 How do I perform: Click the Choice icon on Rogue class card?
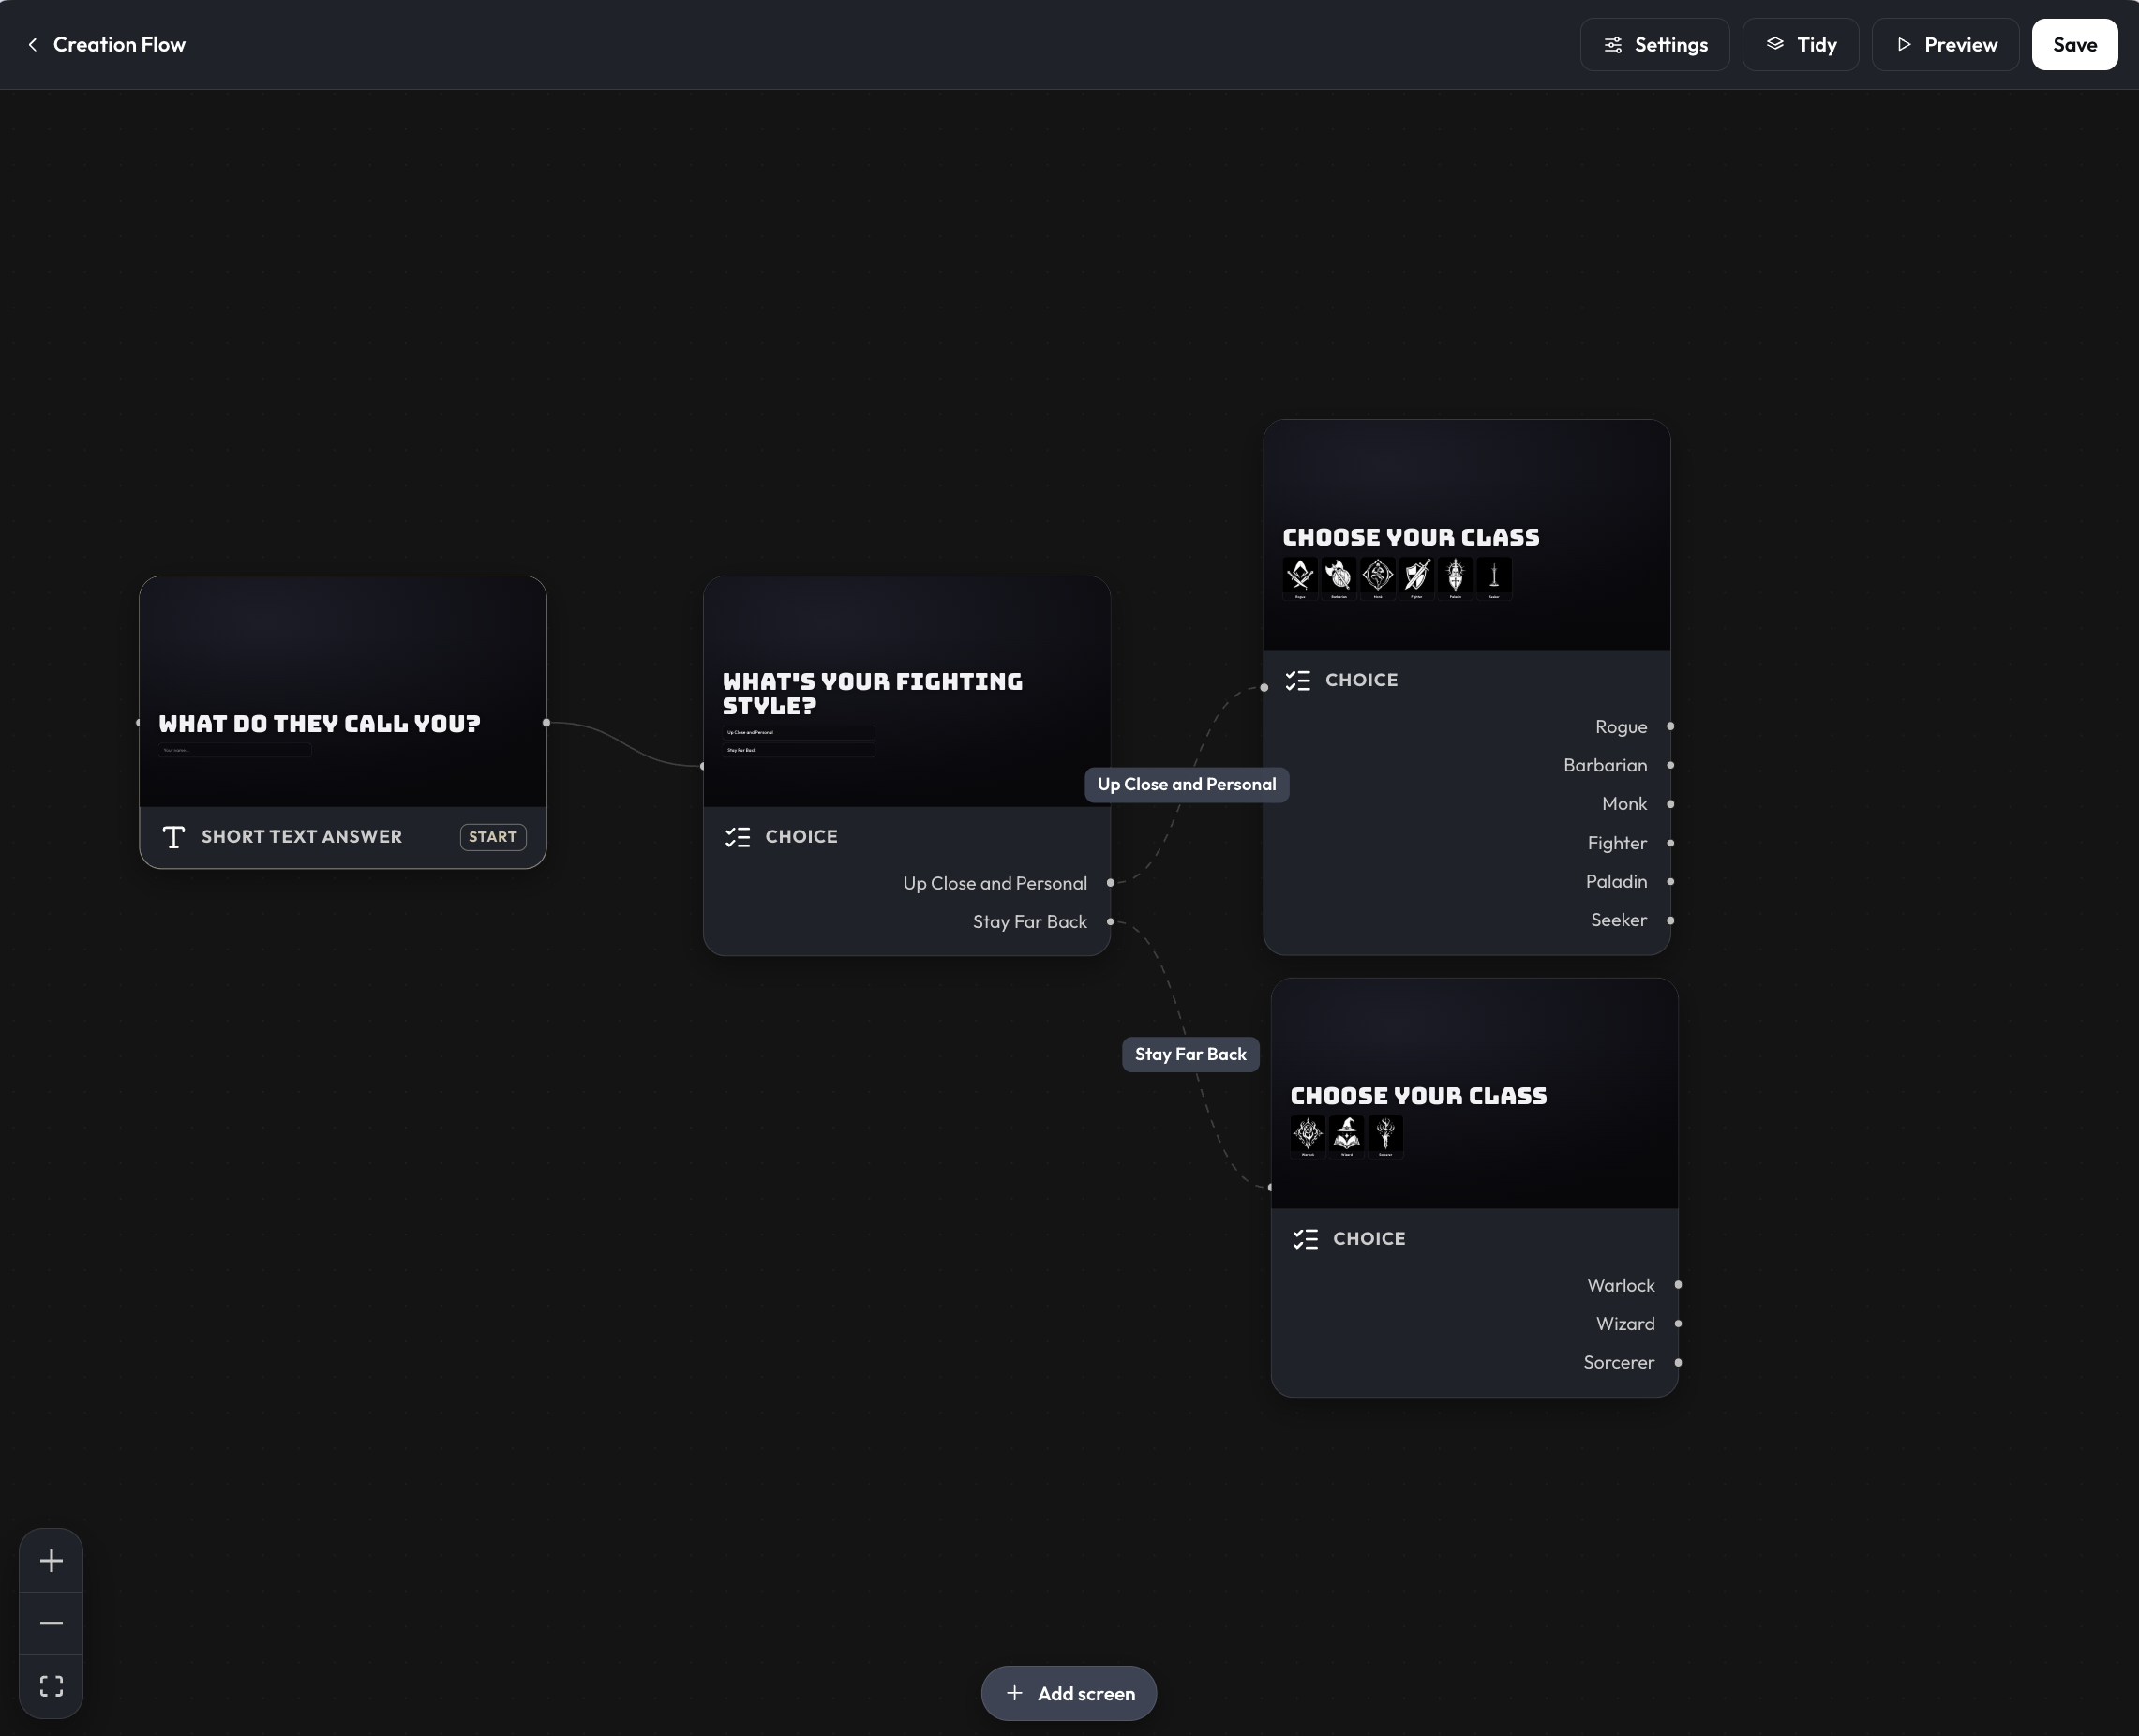tap(1298, 681)
